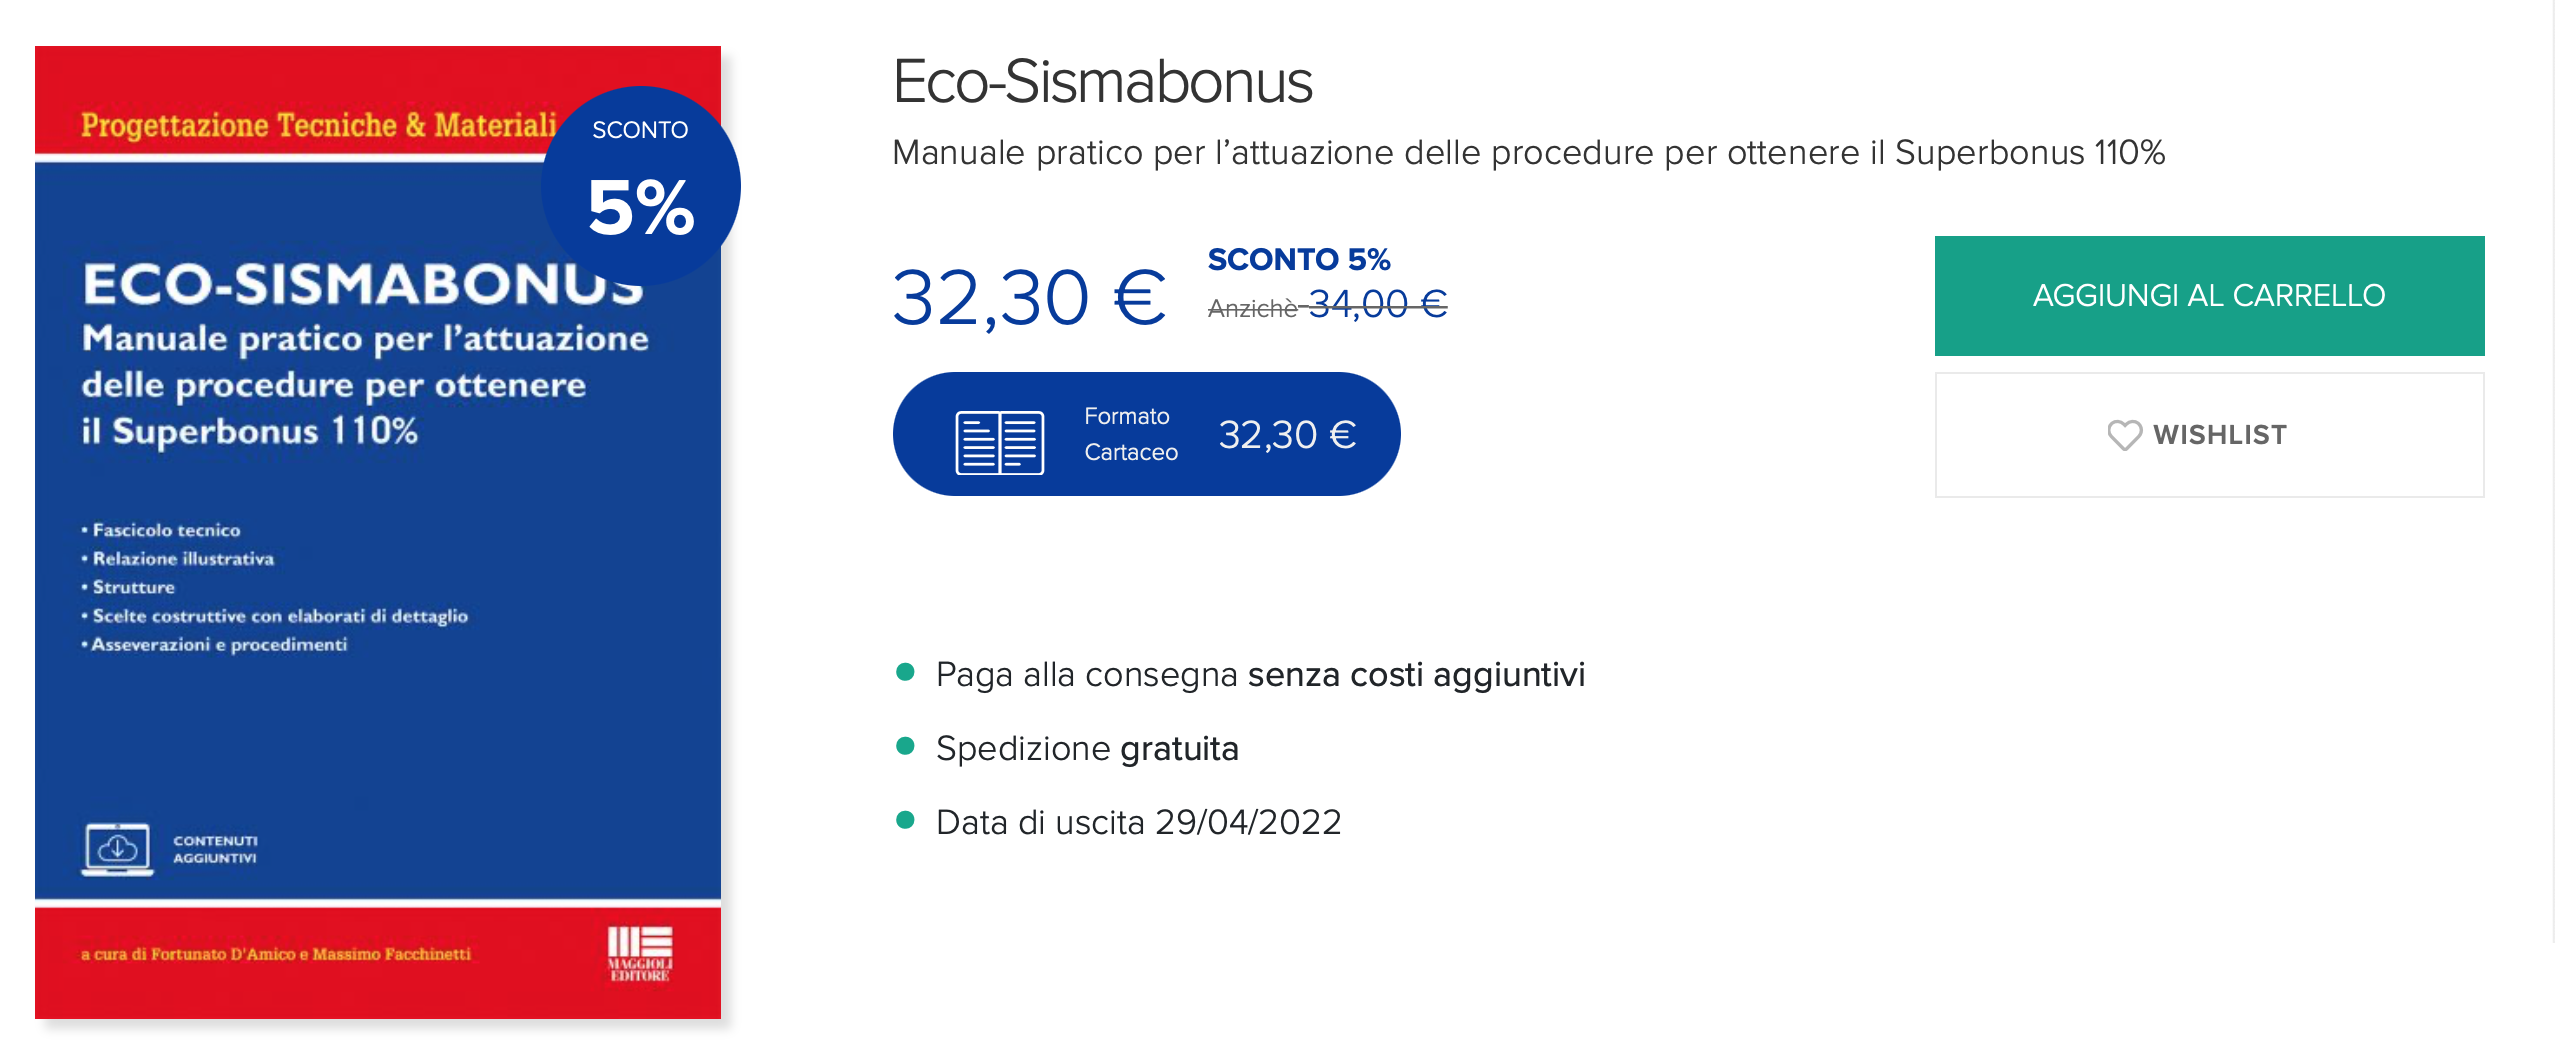Click the strikethrough 34,00 € original price
2555x1052 pixels.
pyautogui.click(x=1378, y=304)
